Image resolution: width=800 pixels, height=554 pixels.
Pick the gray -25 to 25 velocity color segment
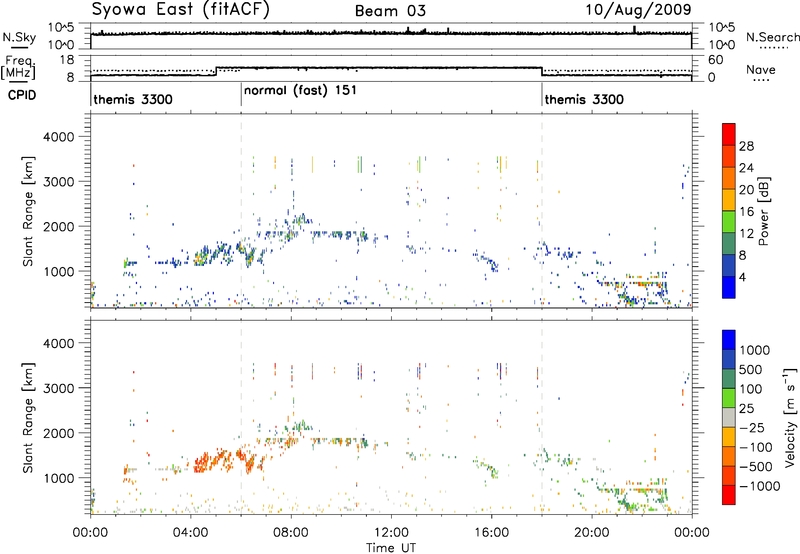click(729, 417)
